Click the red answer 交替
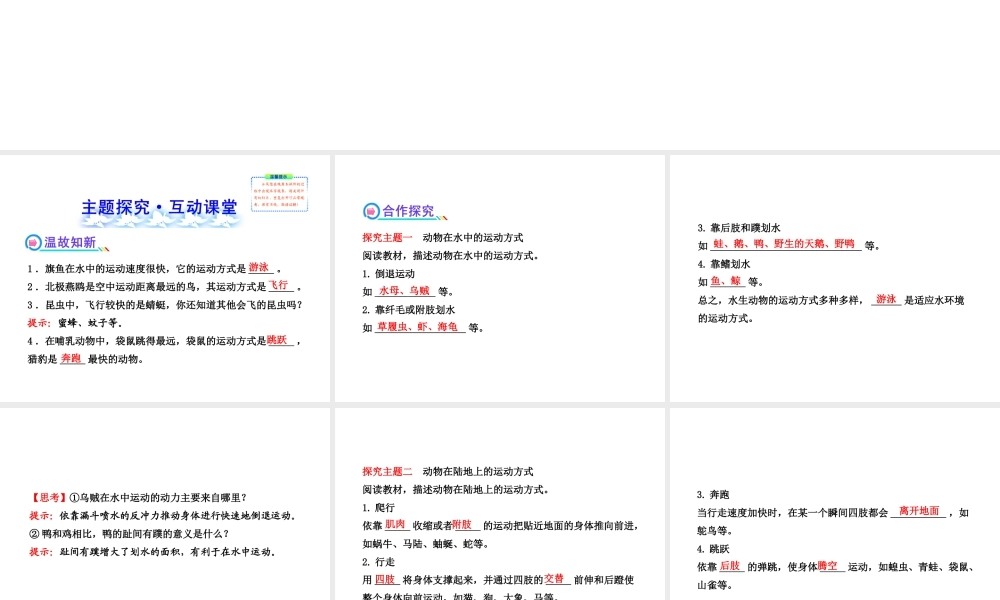This screenshot has height=600, width=1000. tap(554, 578)
